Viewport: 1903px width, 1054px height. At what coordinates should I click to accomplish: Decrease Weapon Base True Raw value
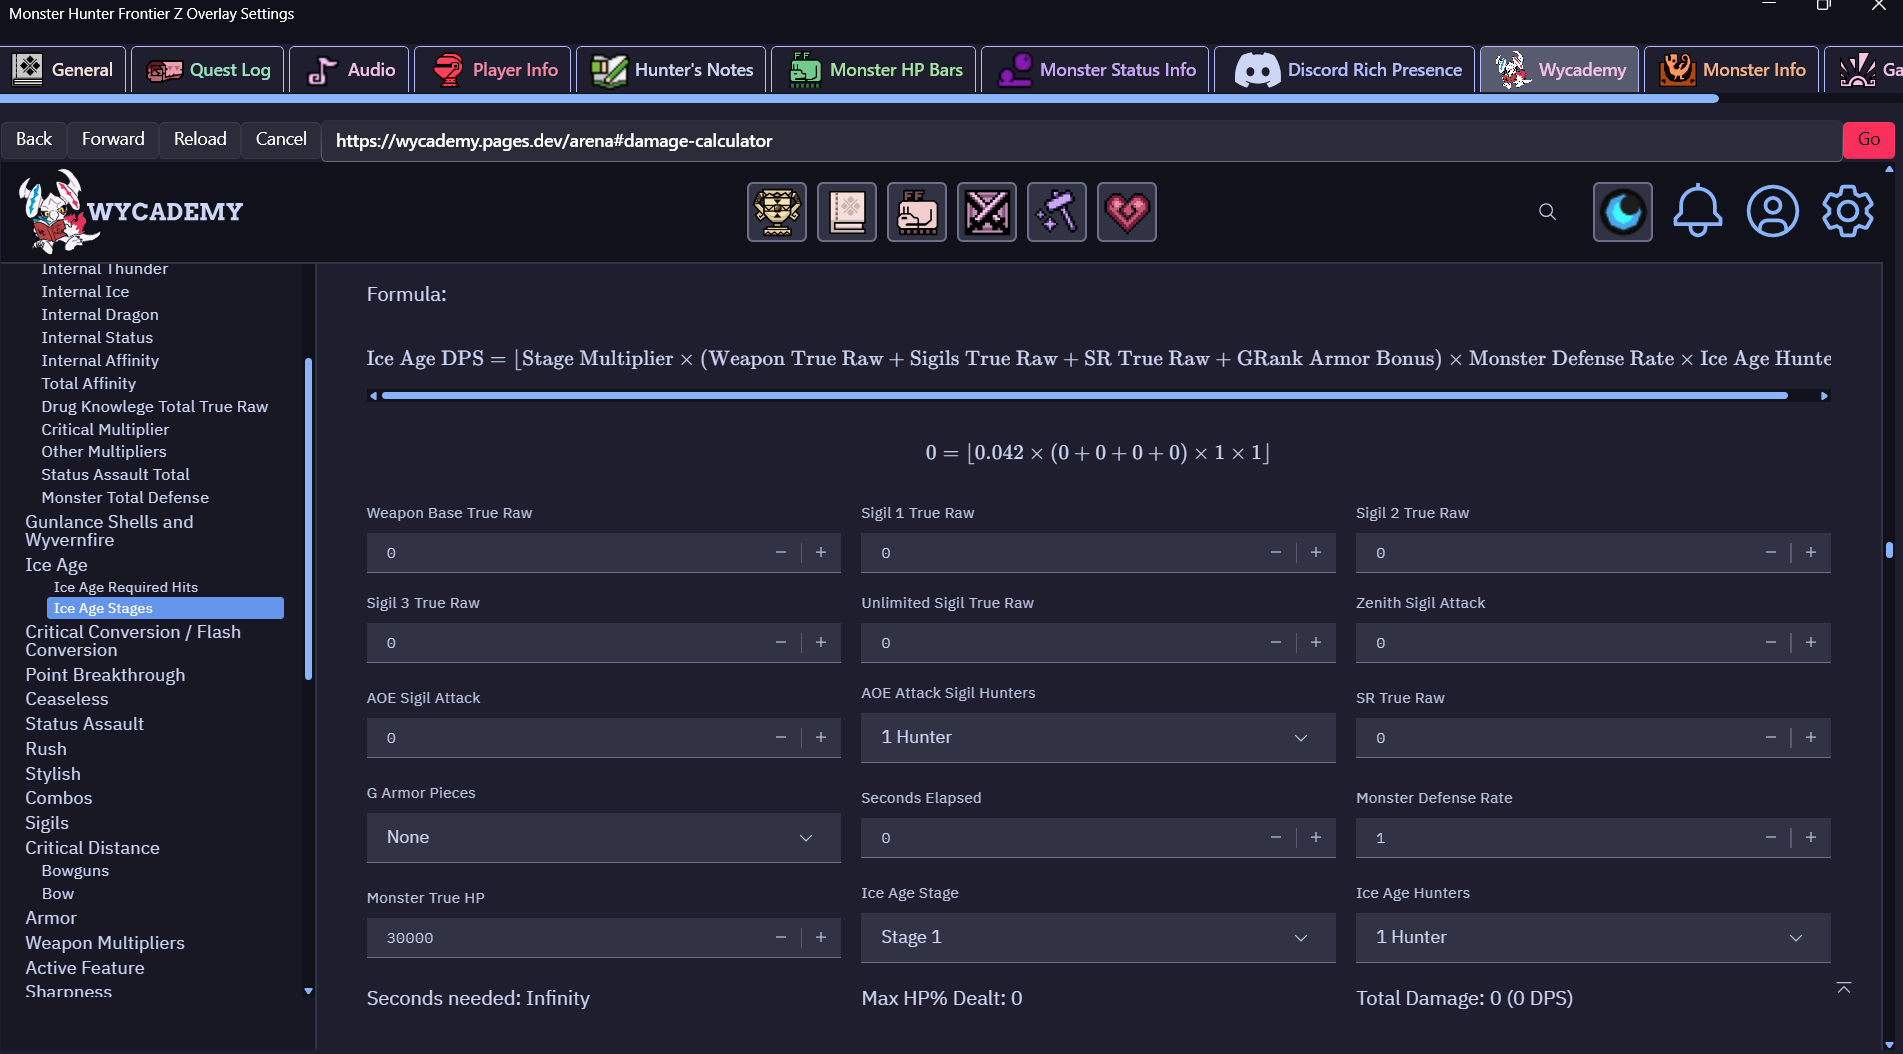click(781, 552)
